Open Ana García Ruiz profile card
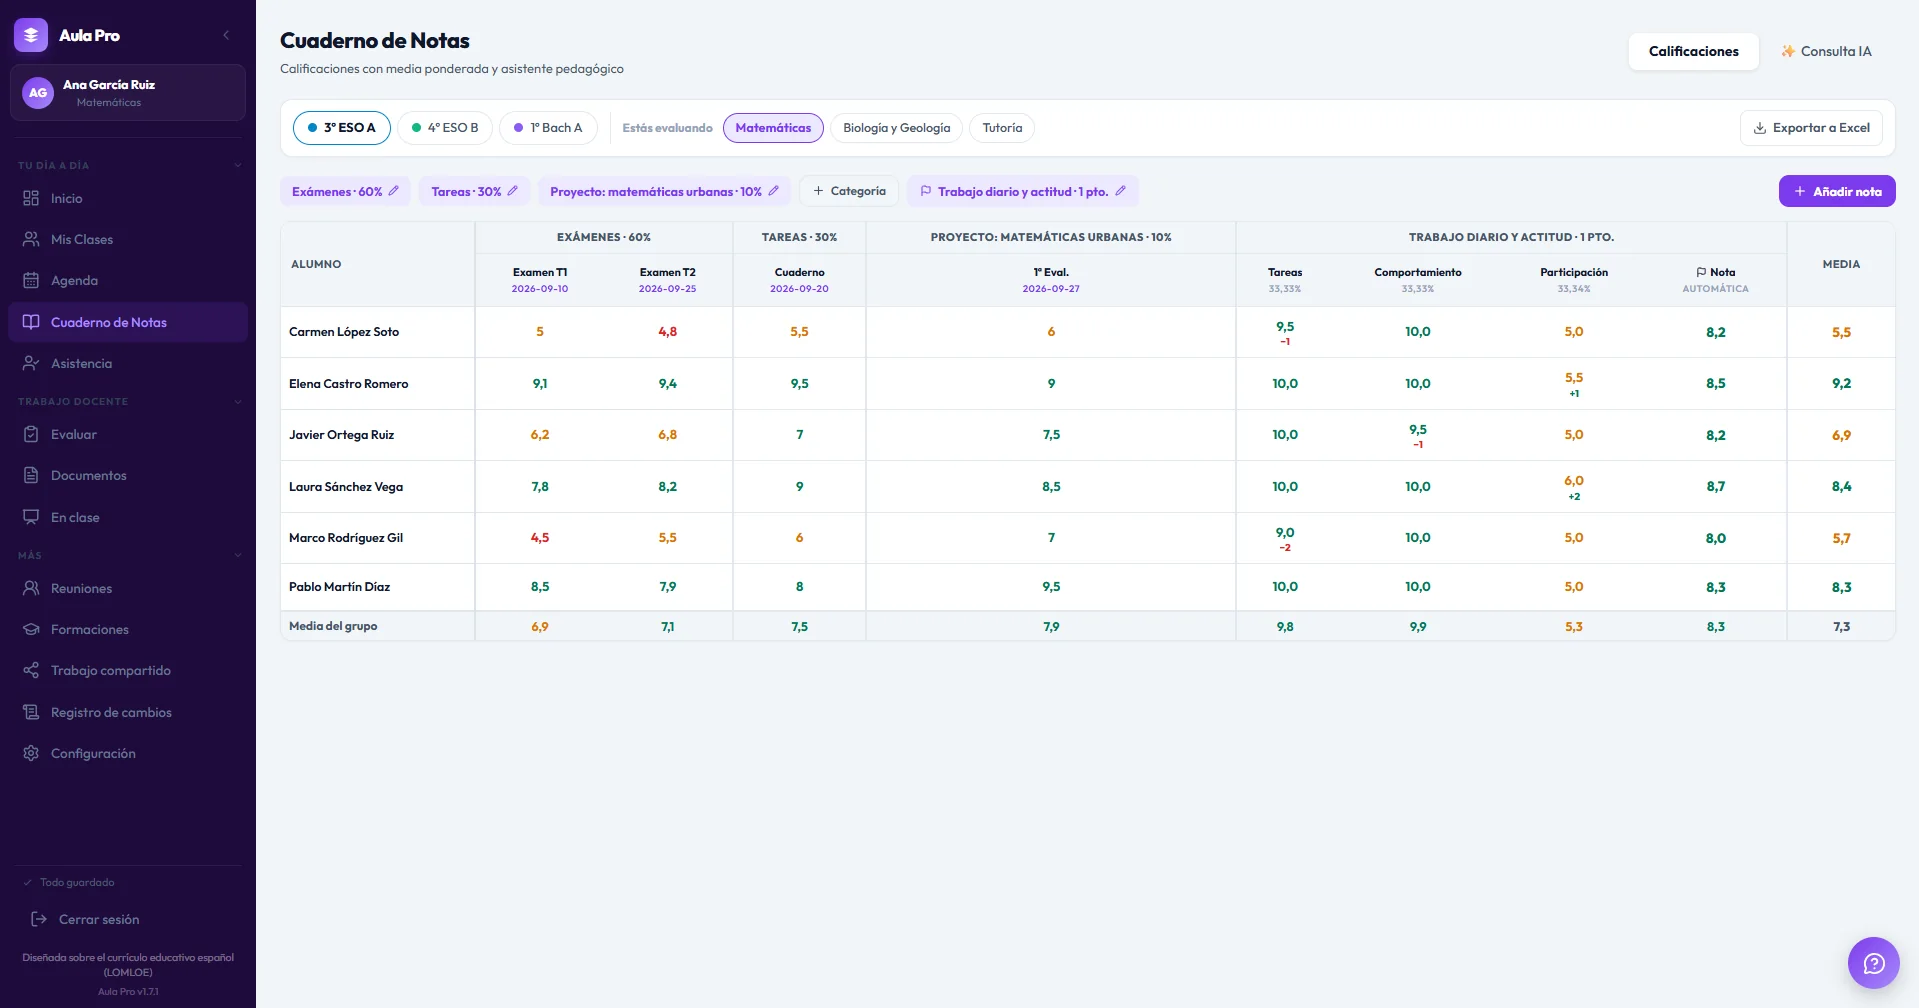1919x1008 pixels. tap(128, 93)
